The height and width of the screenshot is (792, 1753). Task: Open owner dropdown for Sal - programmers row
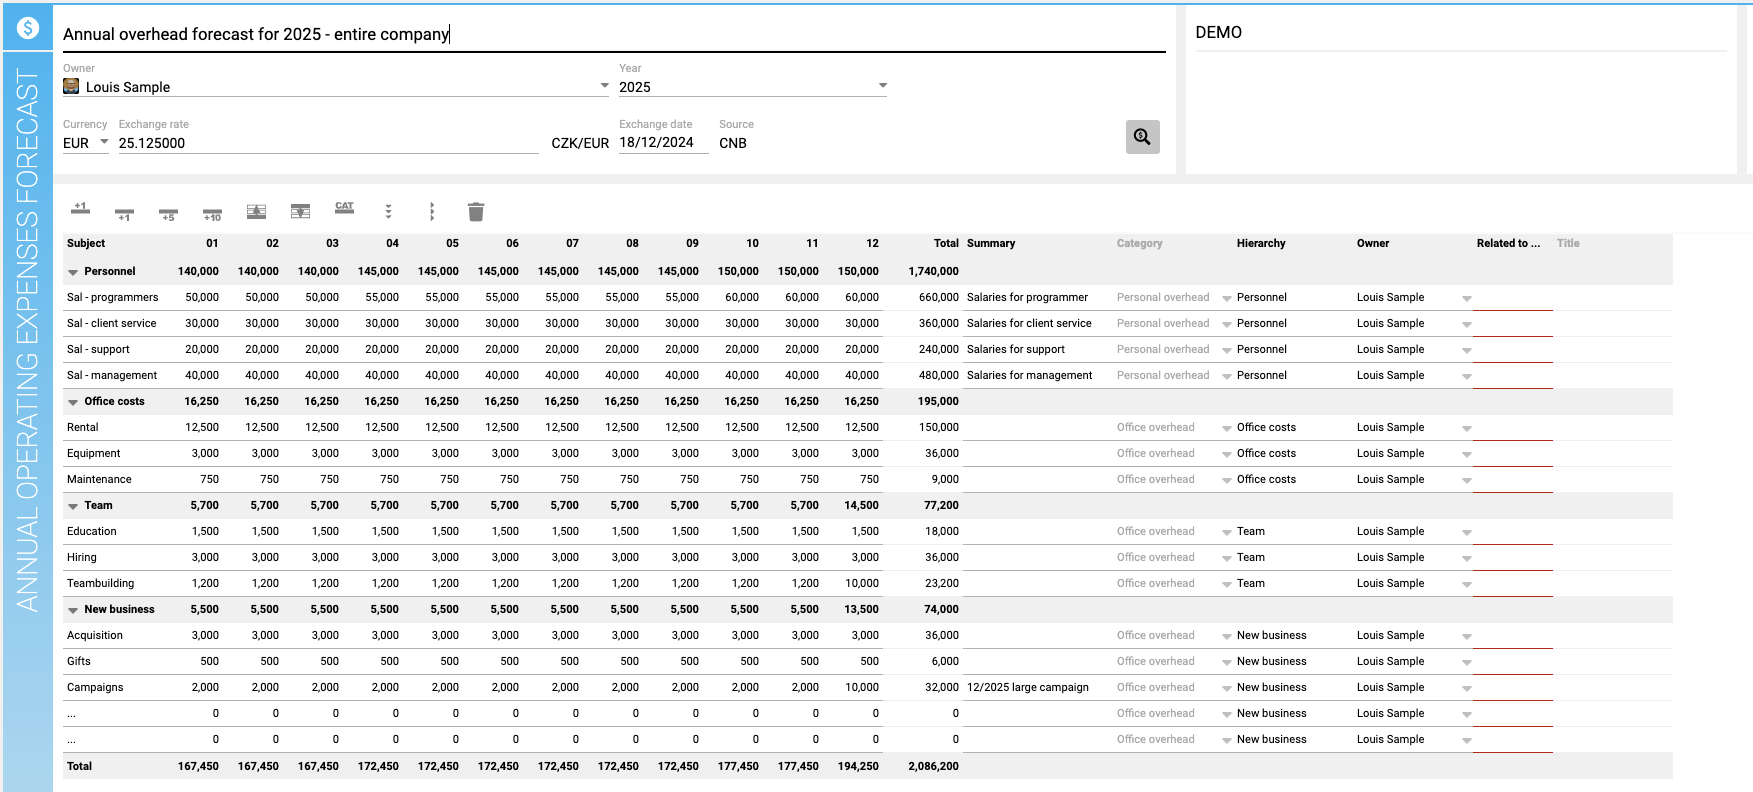pos(1467,298)
